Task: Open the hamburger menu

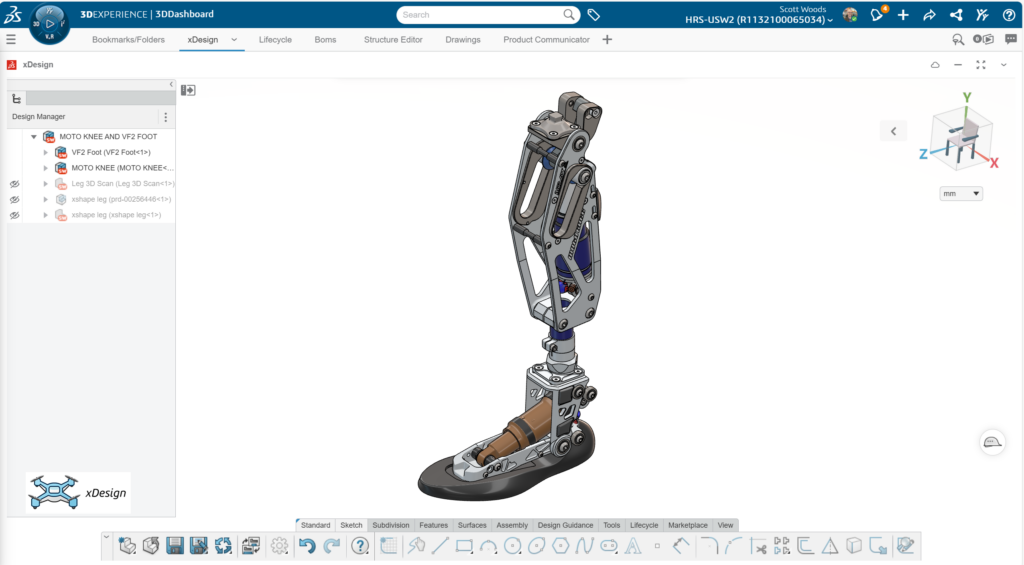Action: [x=11, y=39]
